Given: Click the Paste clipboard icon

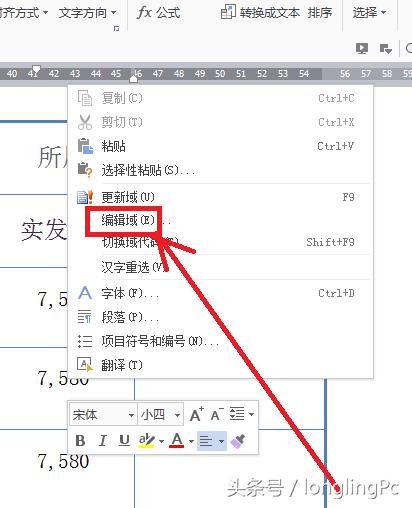Looking at the screenshot, I should click(x=85, y=146).
